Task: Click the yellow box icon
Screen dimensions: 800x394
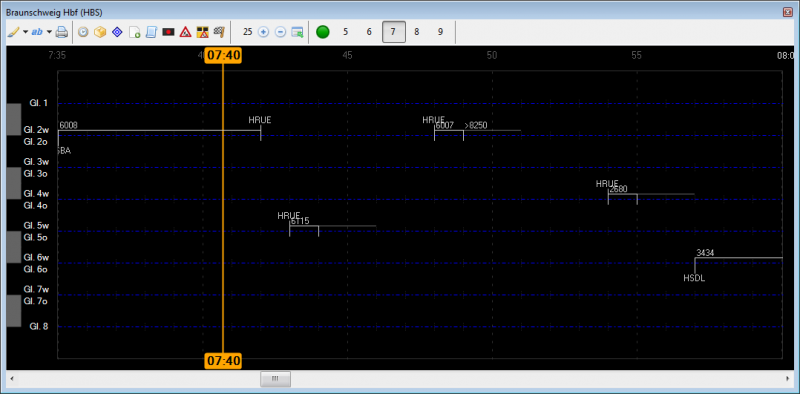Action: [x=100, y=32]
